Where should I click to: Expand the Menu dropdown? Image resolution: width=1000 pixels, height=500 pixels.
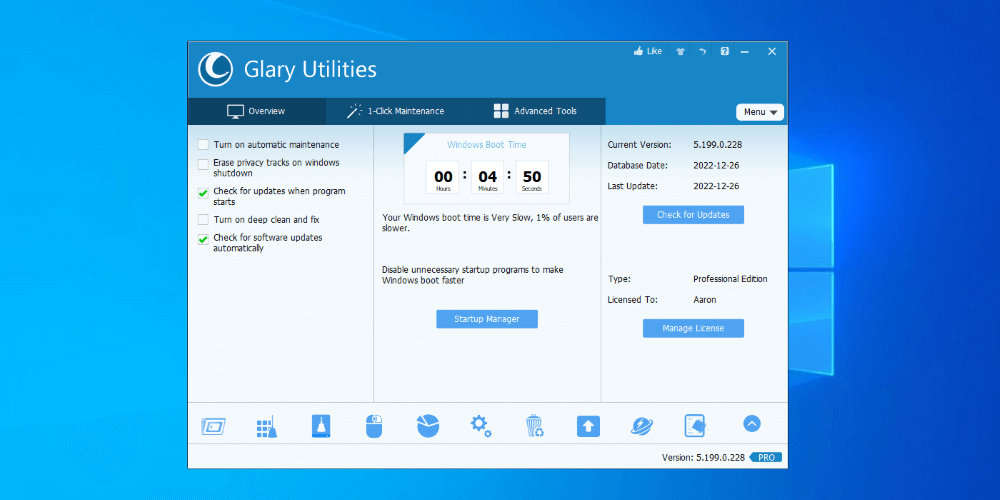760,112
